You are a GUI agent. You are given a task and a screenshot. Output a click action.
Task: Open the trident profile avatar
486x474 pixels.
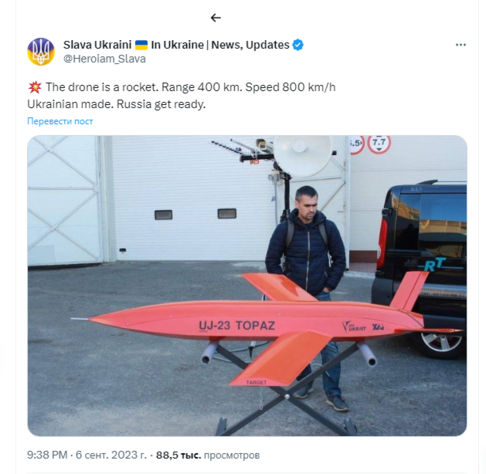[41, 52]
